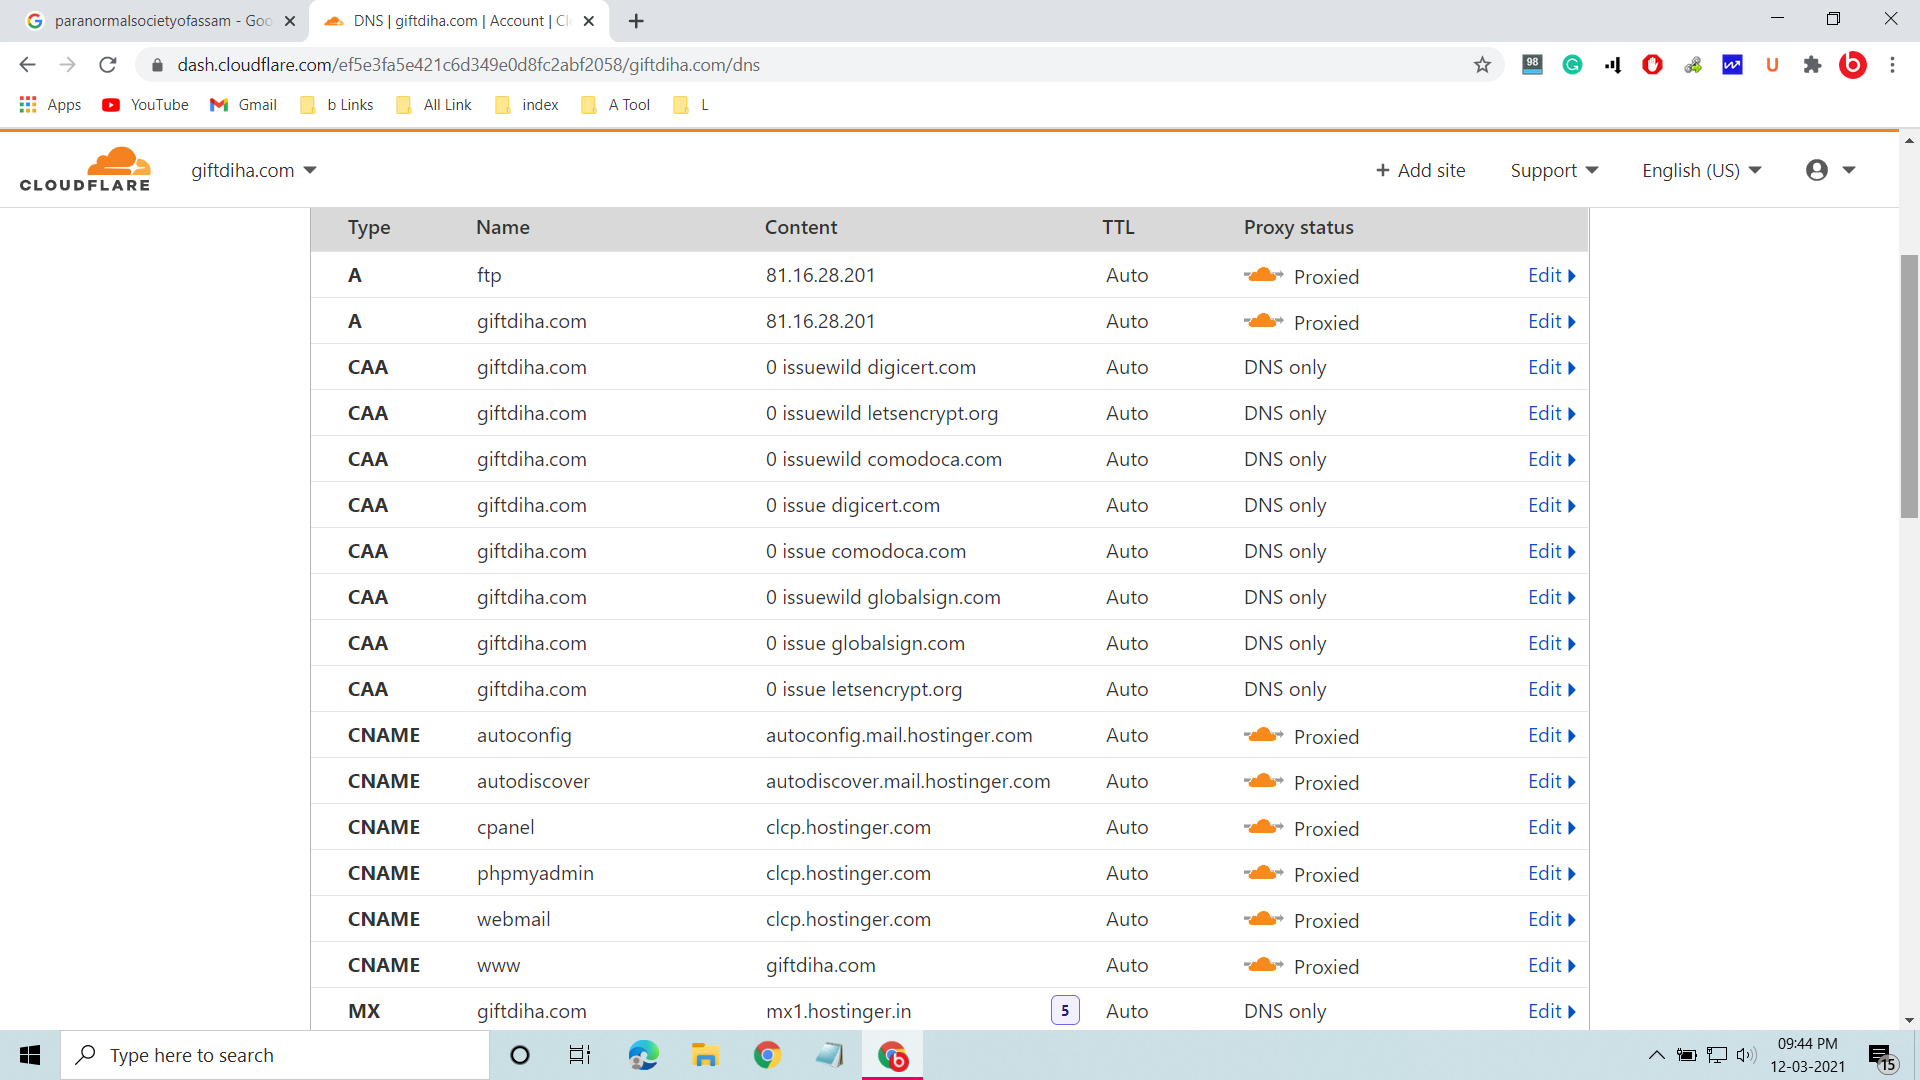Open the English (US) language dropdown

point(1701,170)
